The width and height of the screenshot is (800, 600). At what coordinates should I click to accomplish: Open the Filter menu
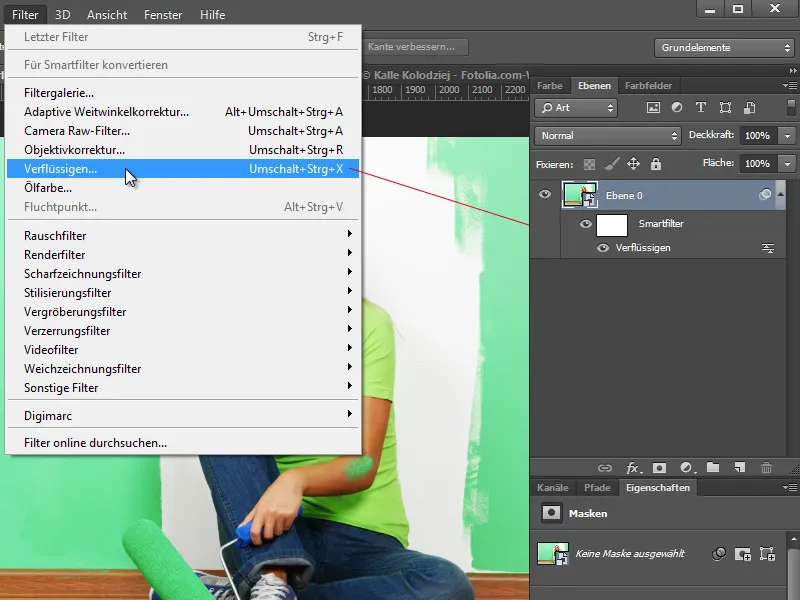[25, 15]
